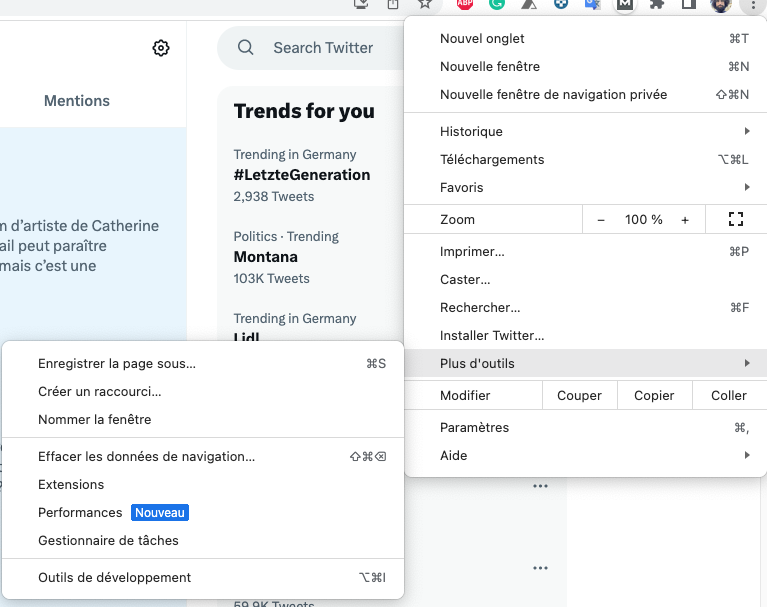Choose Créer un raccourci…

[203, 391]
